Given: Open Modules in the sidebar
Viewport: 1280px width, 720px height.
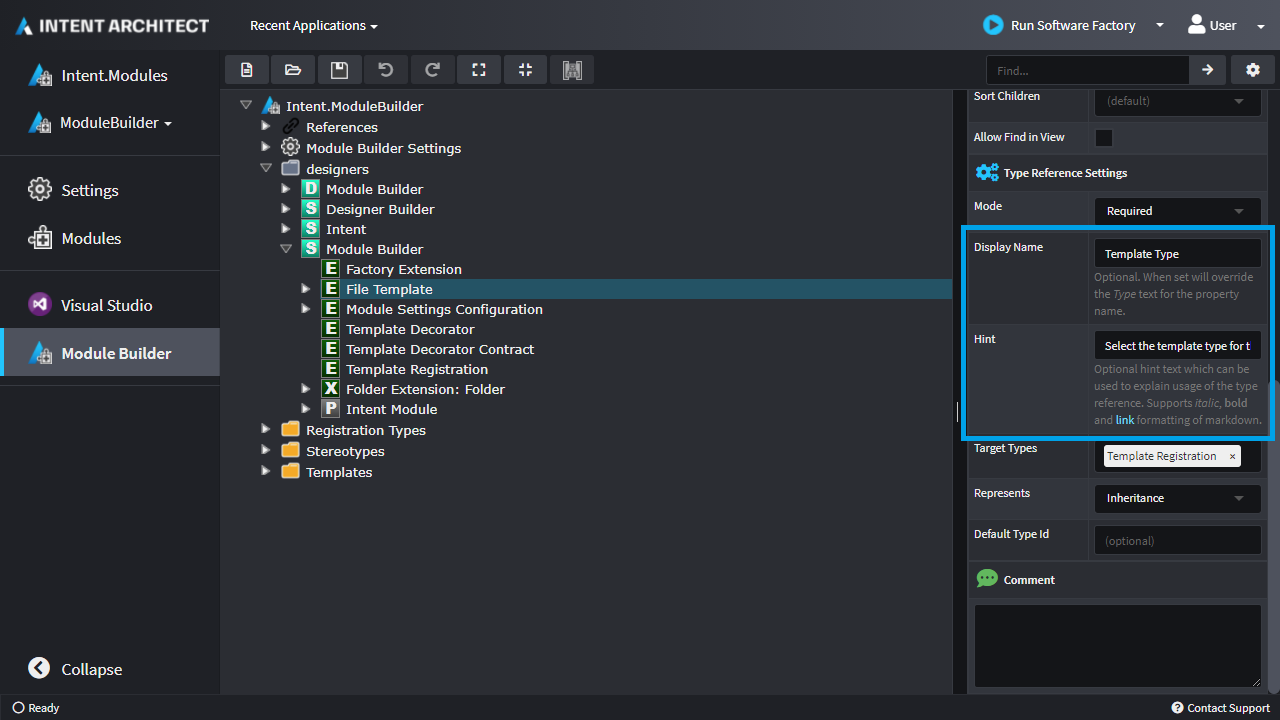Looking at the screenshot, I should 110,238.
